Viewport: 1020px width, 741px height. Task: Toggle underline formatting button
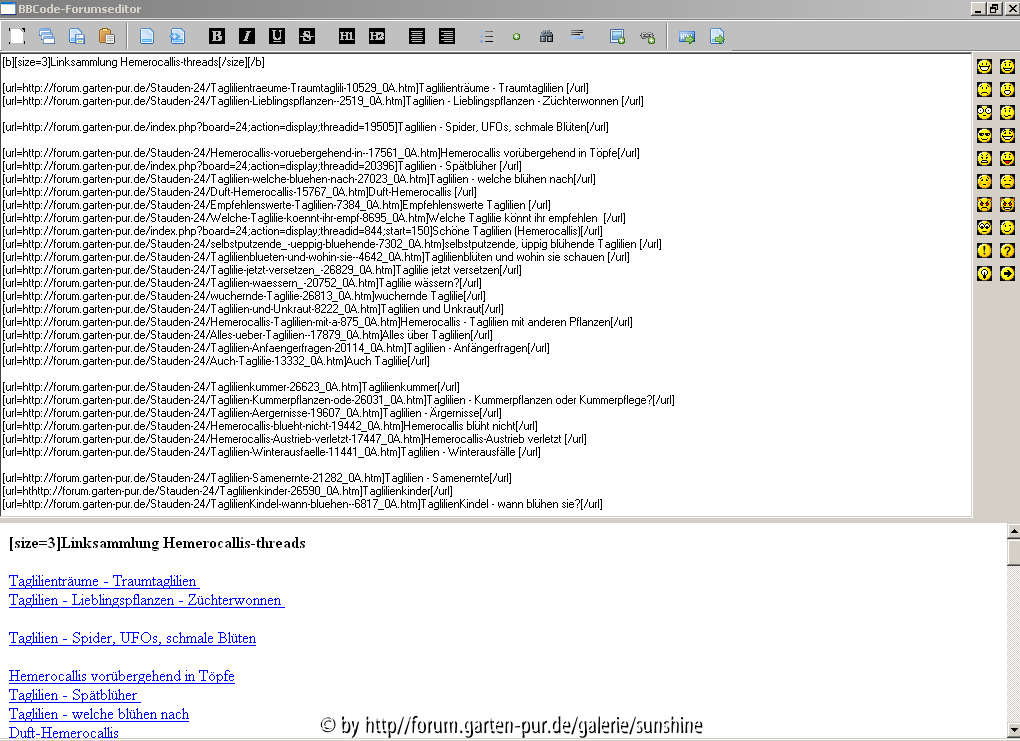pyautogui.click(x=277, y=37)
